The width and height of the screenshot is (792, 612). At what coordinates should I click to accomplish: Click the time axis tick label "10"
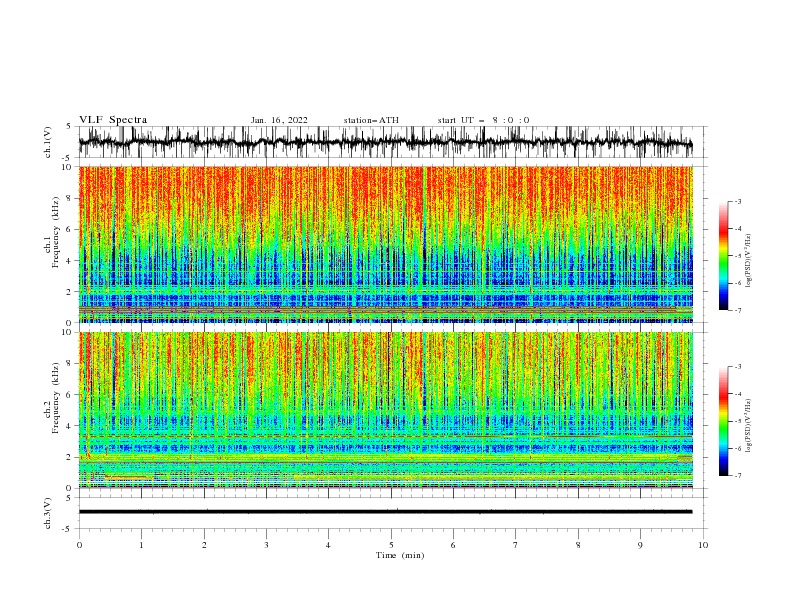click(x=703, y=545)
